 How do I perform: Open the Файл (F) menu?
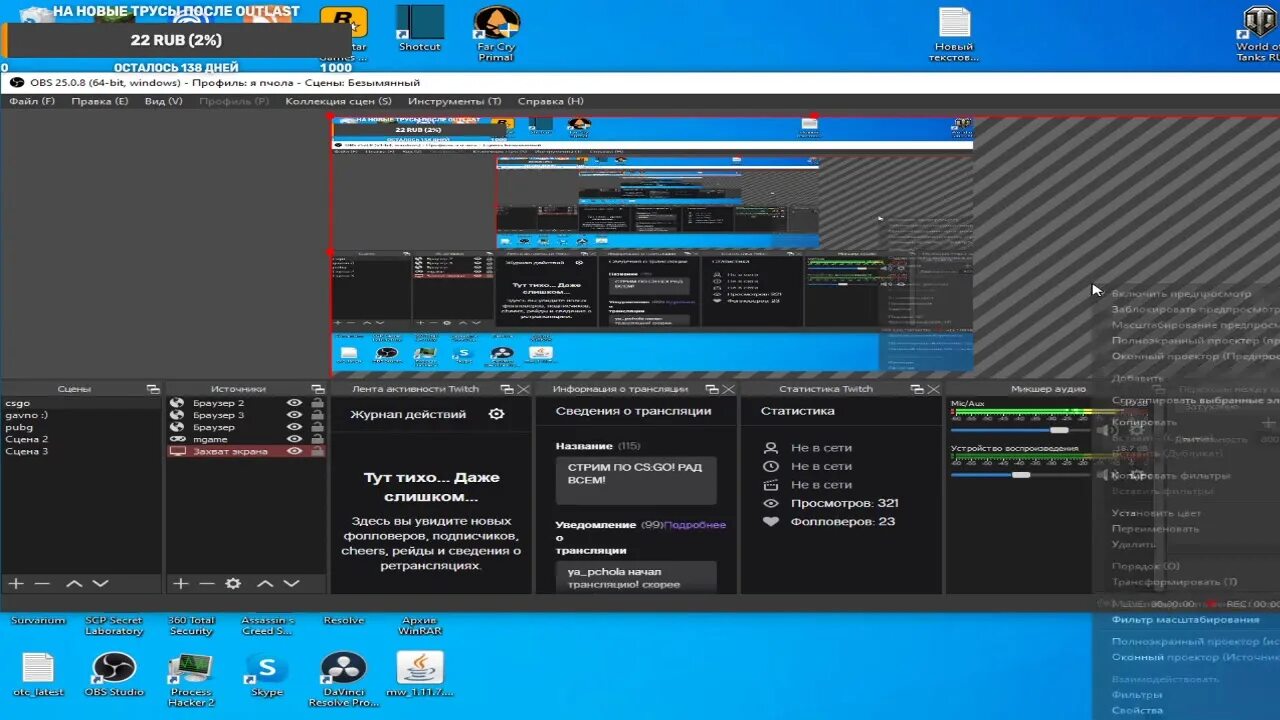pyautogui.click(x=32, y=101)
